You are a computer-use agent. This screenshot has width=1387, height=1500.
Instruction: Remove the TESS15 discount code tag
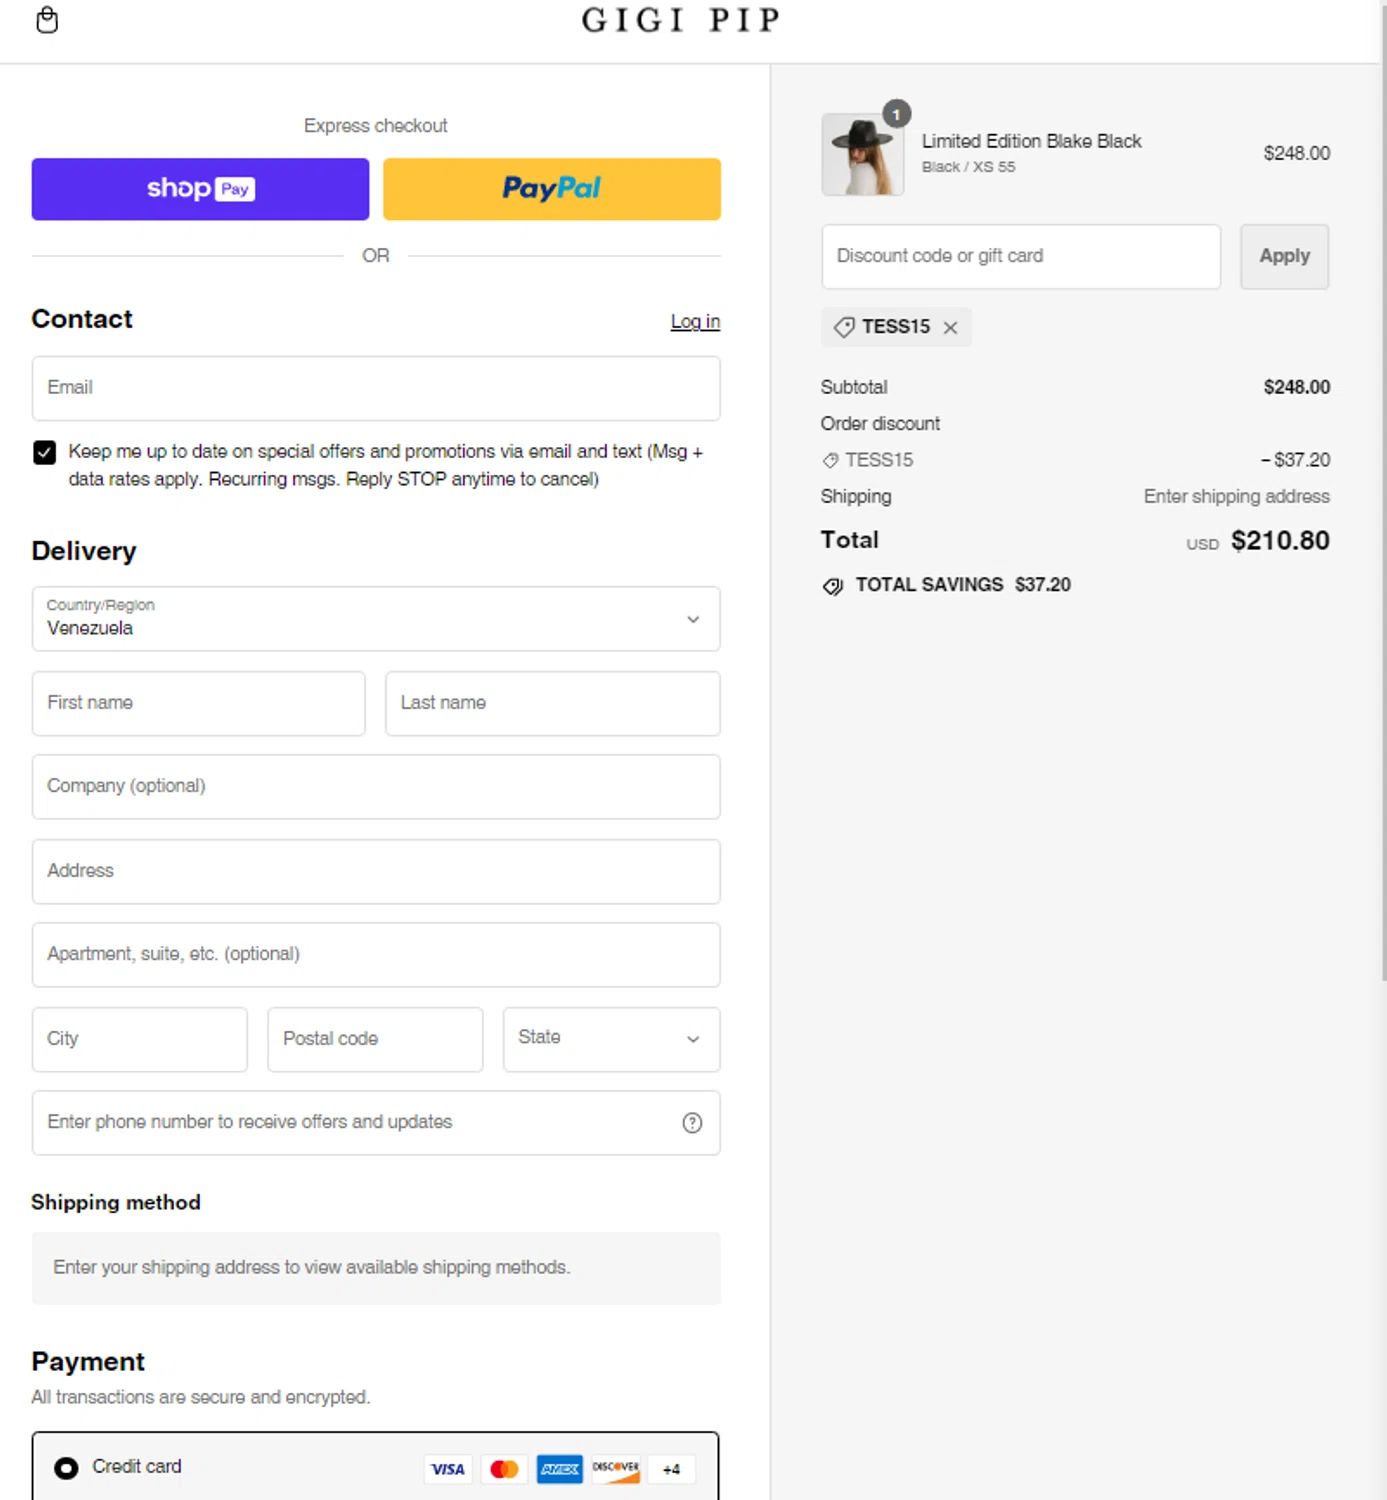click(950, 328)
